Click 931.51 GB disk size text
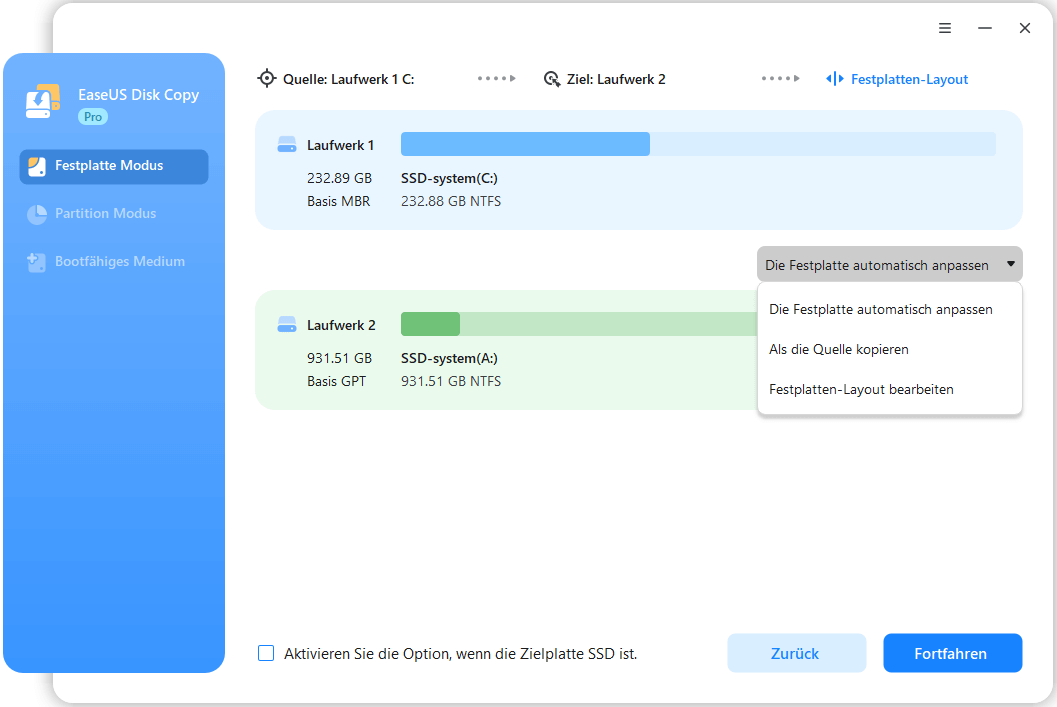The width and height of the screenshot is (1057, 707). click(x=340, y=359)
